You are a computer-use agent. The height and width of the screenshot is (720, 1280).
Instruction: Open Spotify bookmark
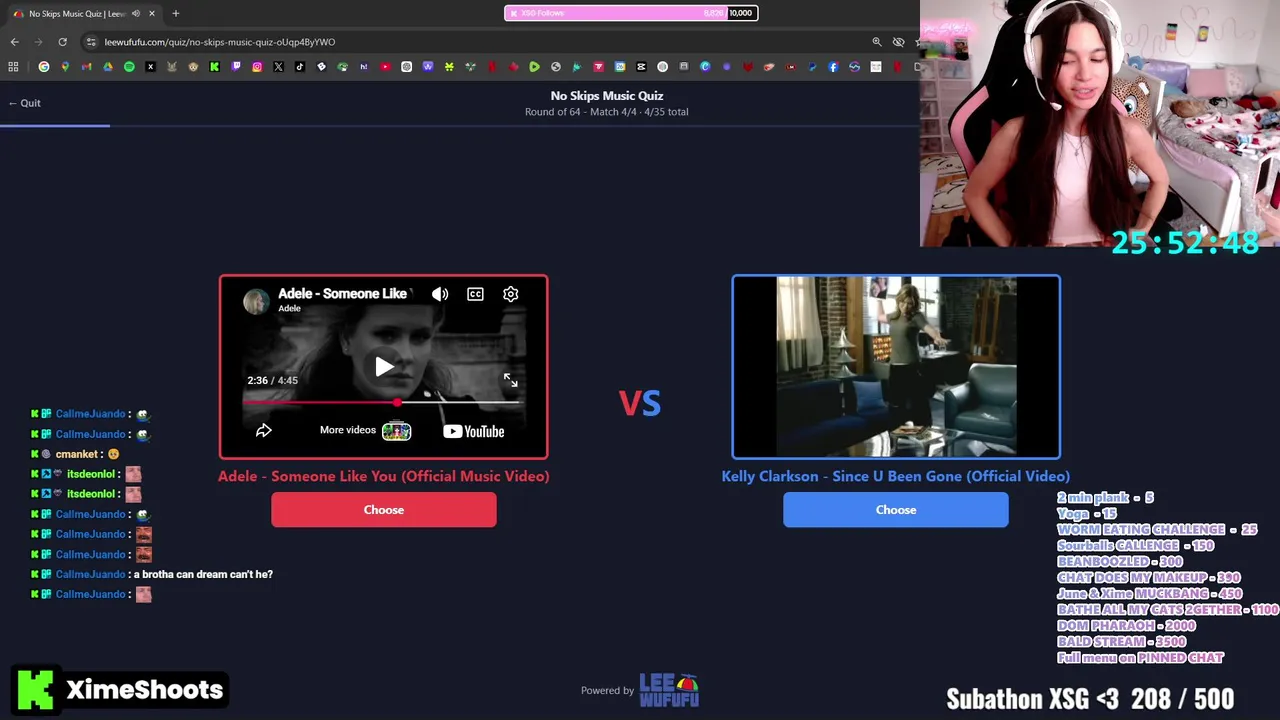point(129,67)
